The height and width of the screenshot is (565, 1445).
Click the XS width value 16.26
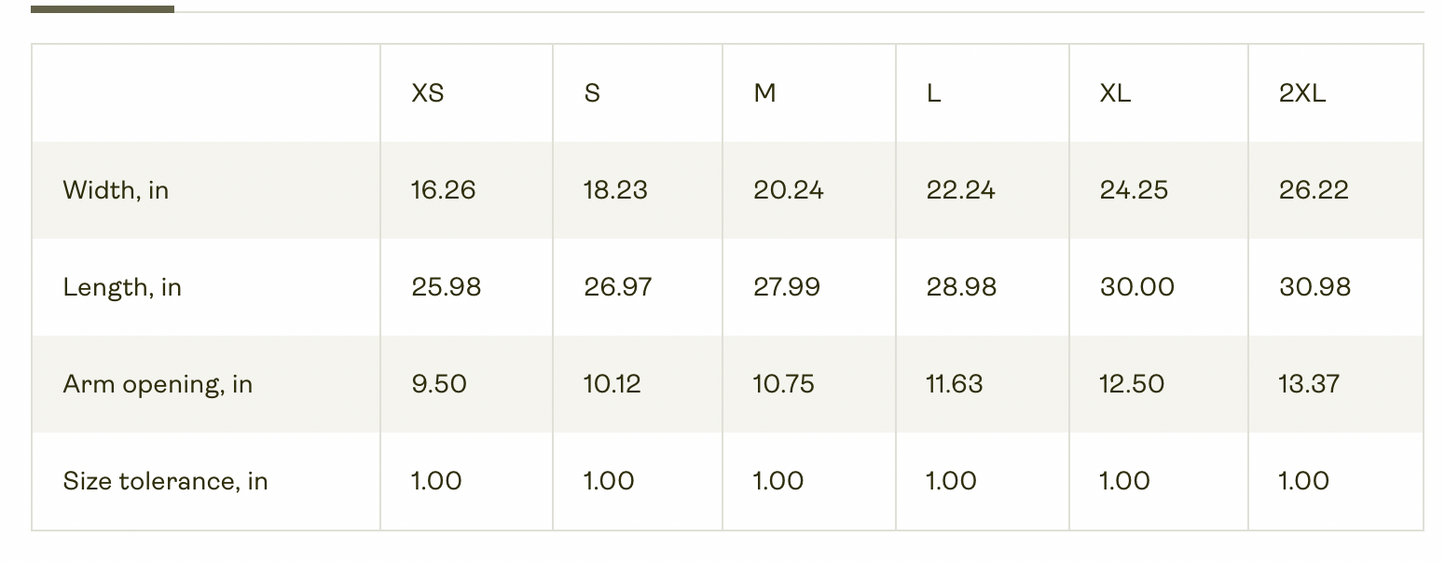click(x=443, y=190)
